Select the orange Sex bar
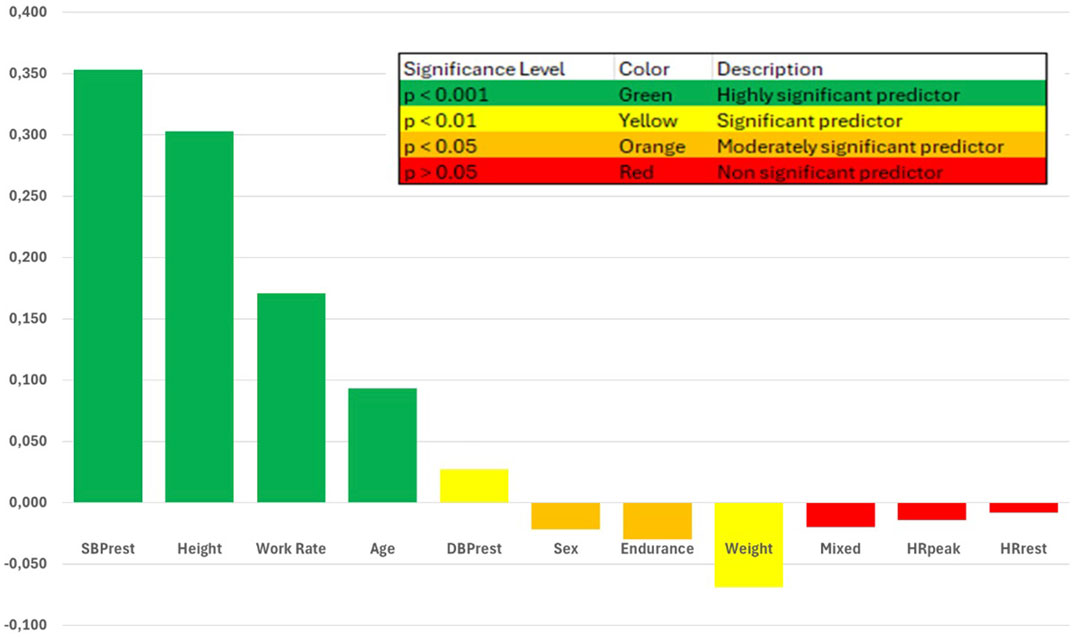 coord(565,516)
